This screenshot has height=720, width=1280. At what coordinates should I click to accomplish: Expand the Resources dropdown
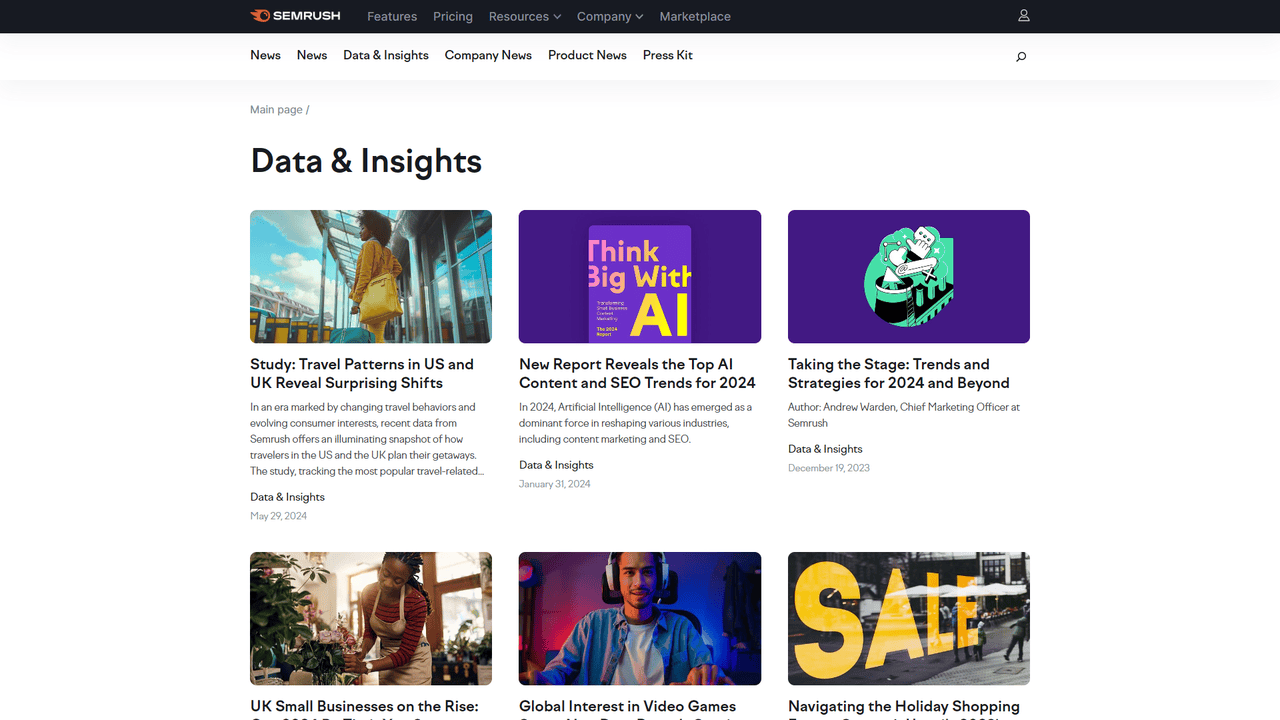coord(524,17)
